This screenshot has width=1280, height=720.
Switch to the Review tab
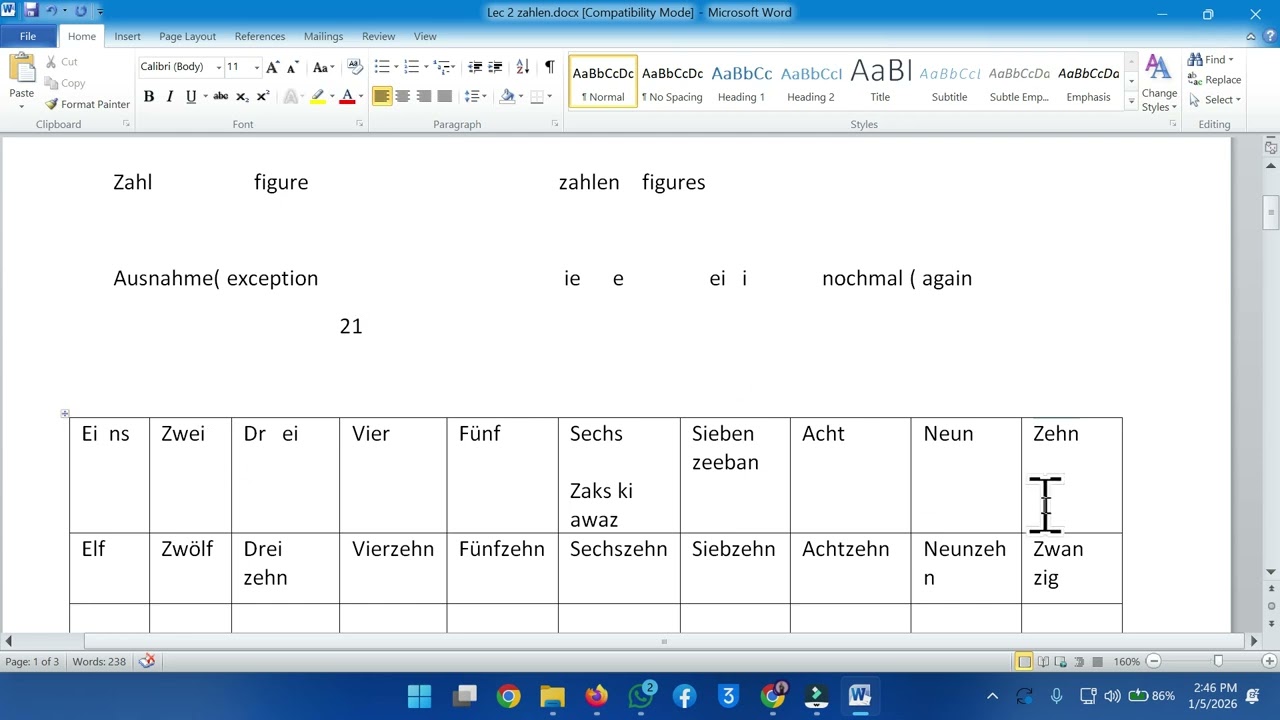coord(378,36)
